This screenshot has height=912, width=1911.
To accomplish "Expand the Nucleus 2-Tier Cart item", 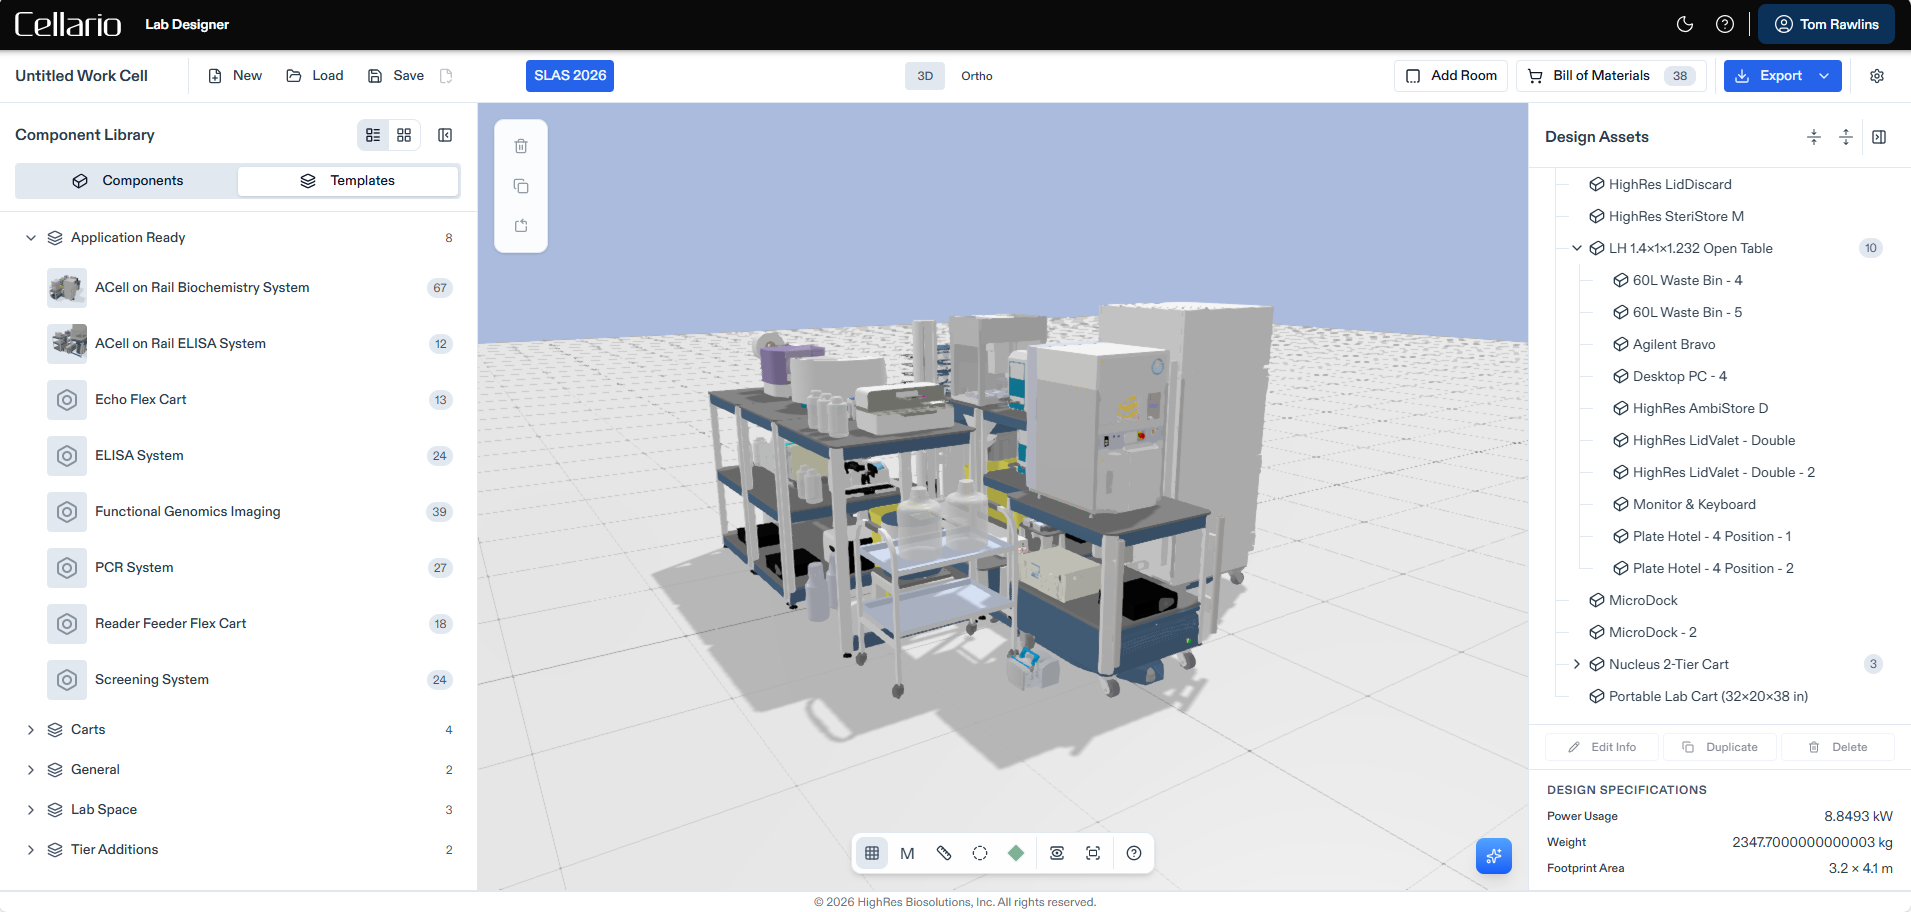I will tap(1577, 664).
